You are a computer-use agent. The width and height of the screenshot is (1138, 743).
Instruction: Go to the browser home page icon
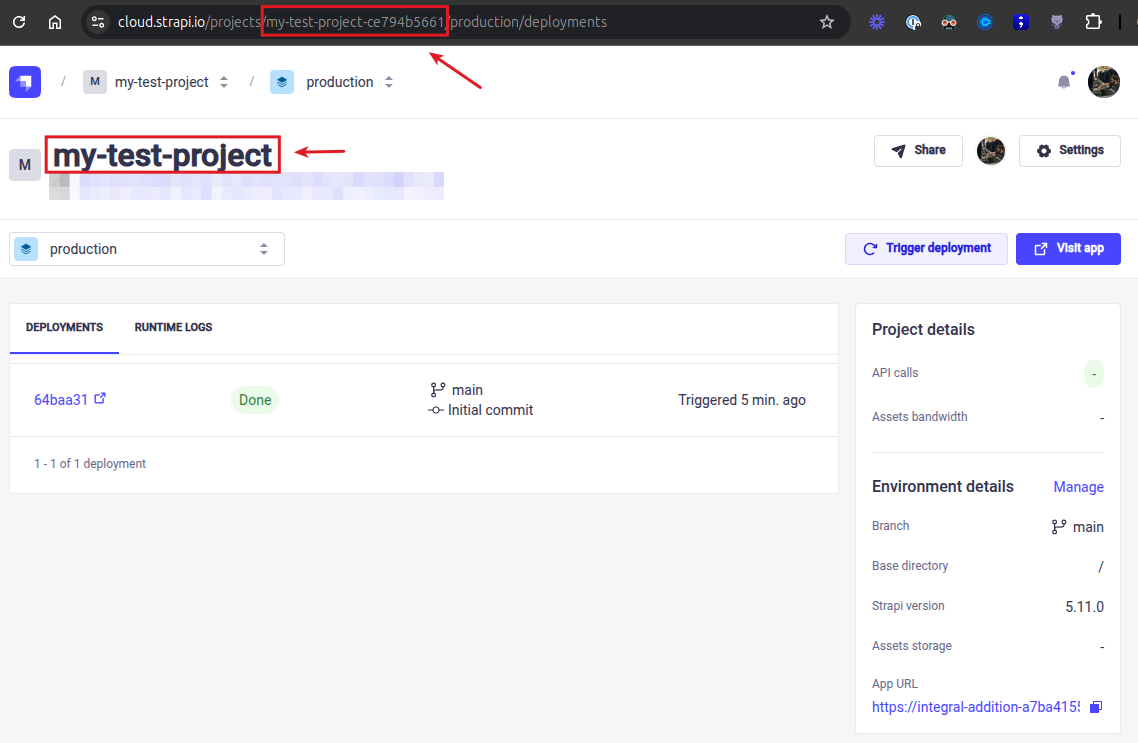[x=55, y=22]
